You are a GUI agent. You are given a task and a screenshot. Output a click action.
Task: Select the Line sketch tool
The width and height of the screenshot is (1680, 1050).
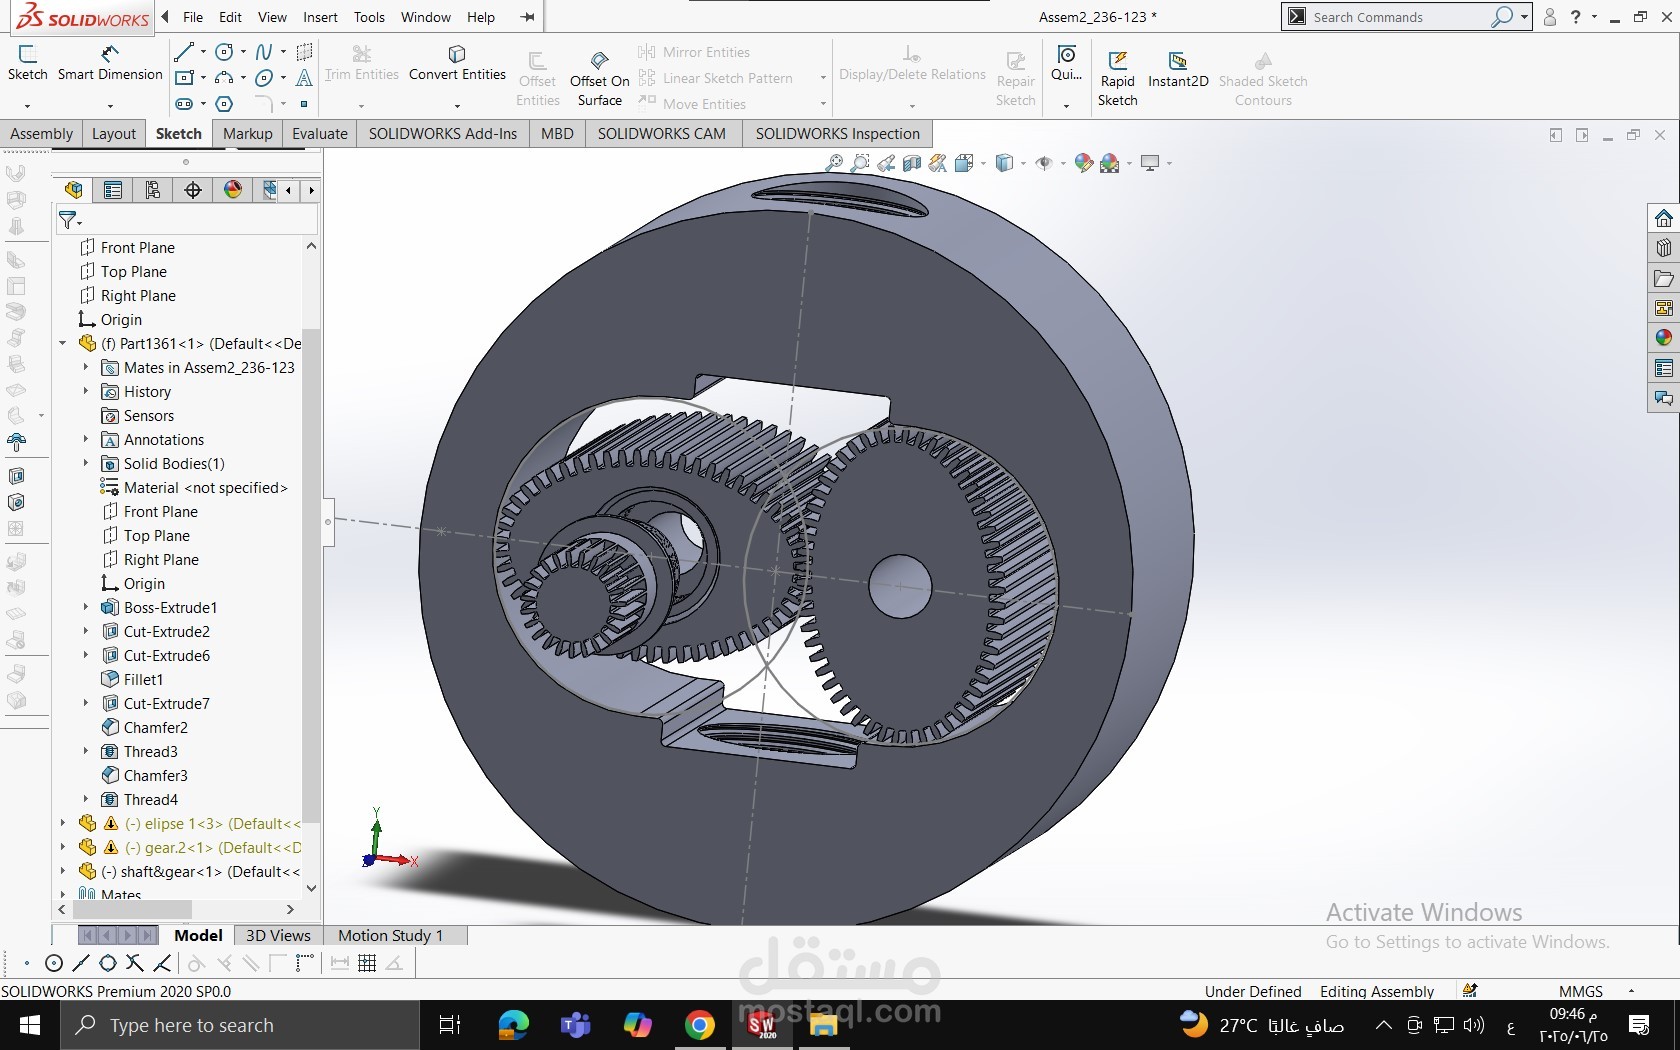tap(183, 52)
